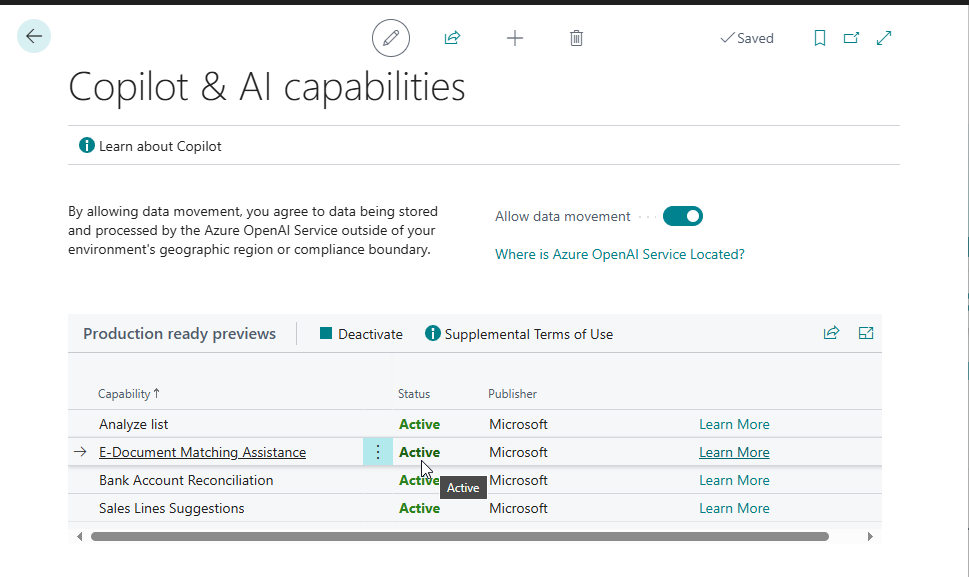Open Supplemental Terms of Use
The height and width of the screenshot is (577, 969).
[x=519, y=334]
